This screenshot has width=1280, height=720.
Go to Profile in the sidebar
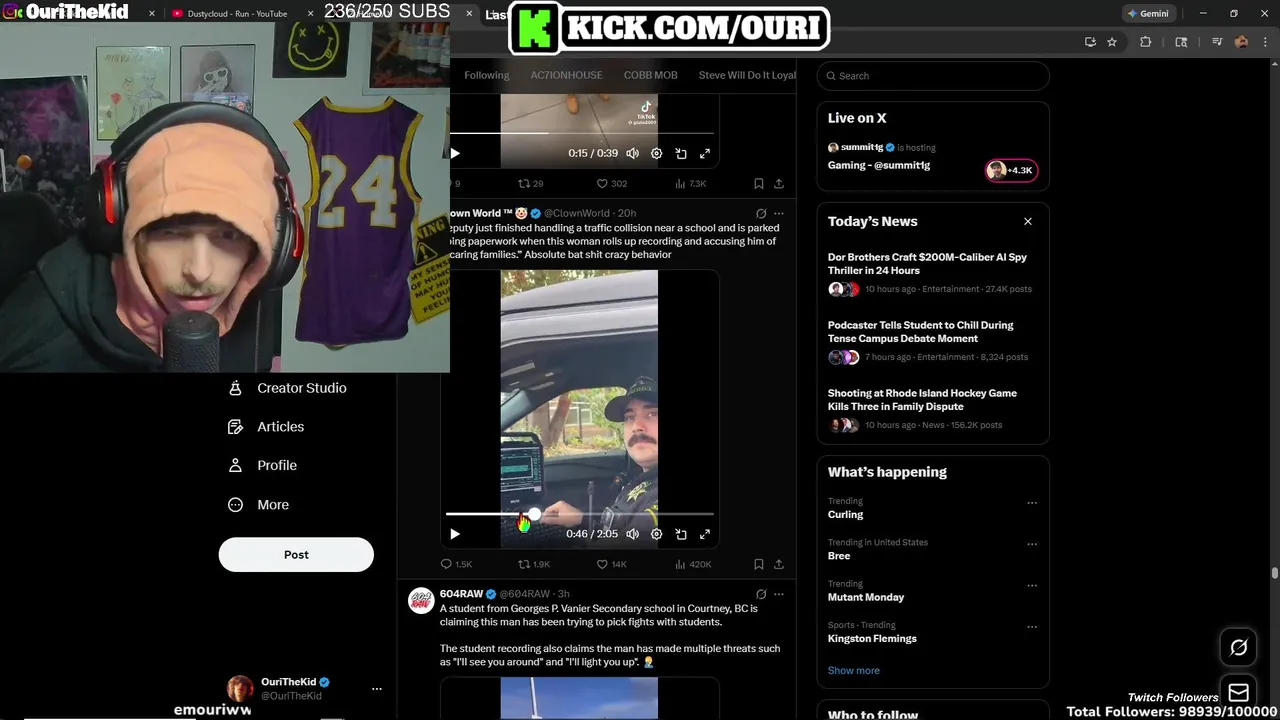(x=262, y=466)
